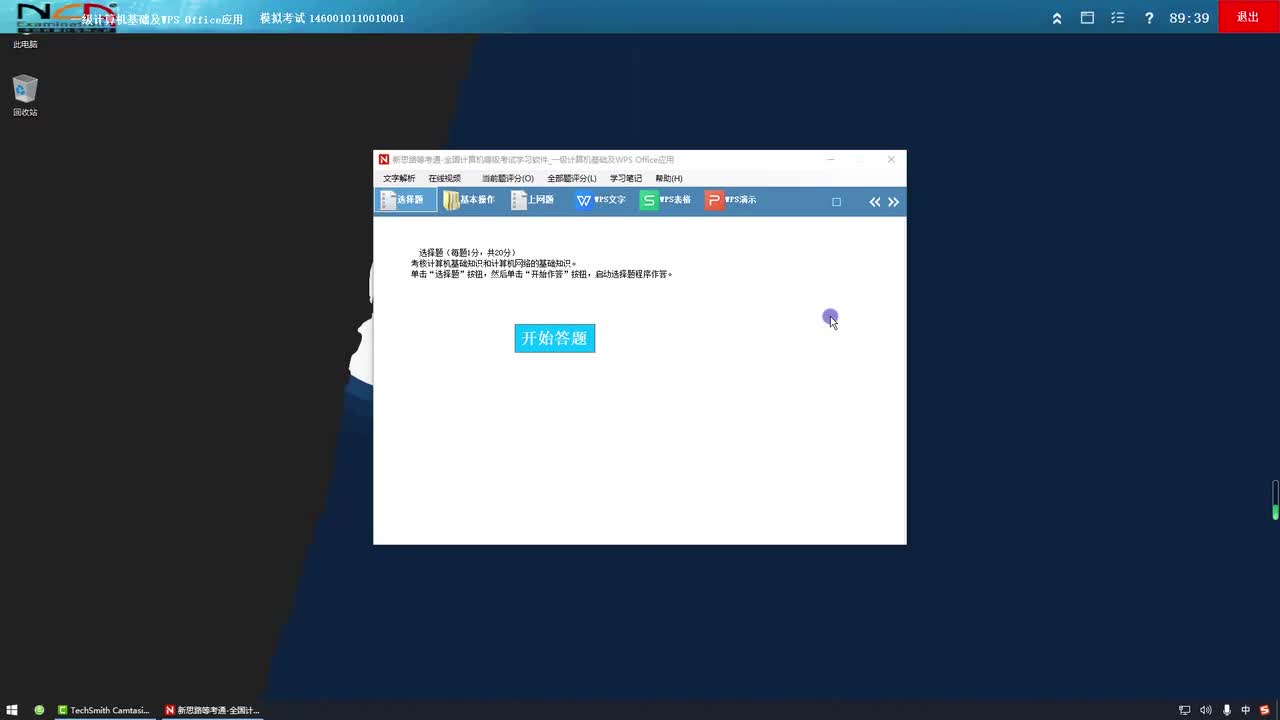This screenshot has height=720, width=1280.
Task: Open the WPS文字 section
Action: (x=600, y=200)
